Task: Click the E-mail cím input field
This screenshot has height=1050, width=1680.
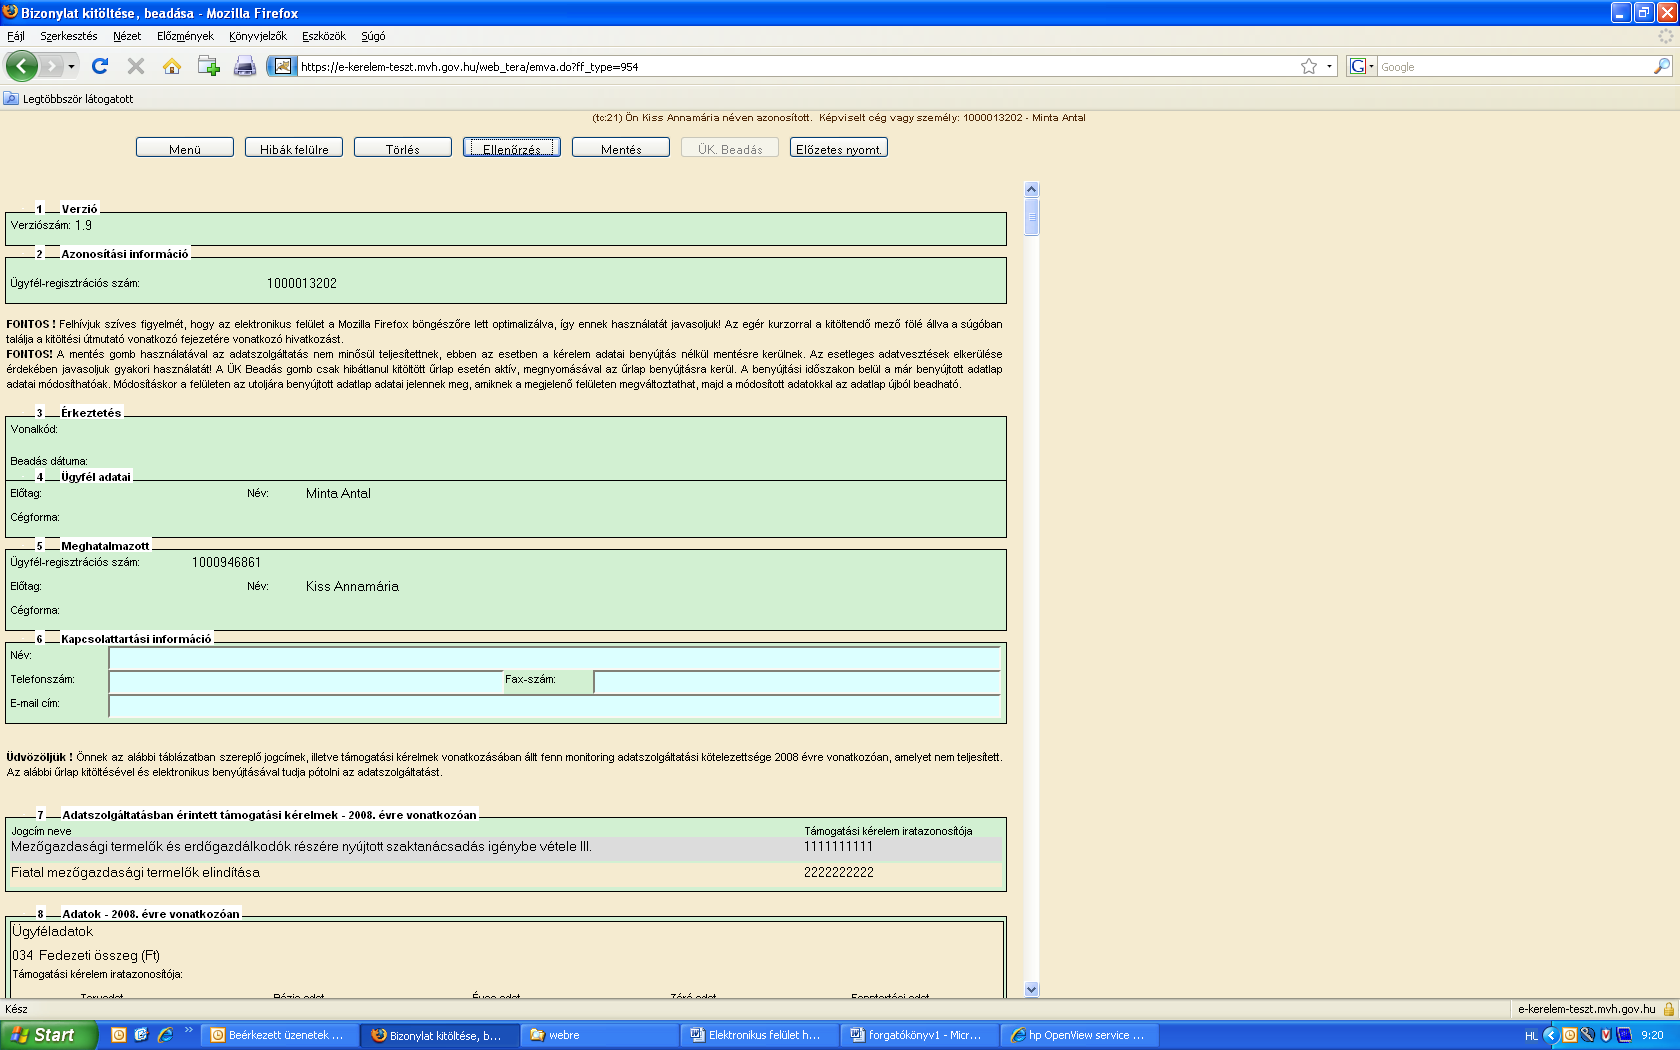Action: tap(555, 706)
